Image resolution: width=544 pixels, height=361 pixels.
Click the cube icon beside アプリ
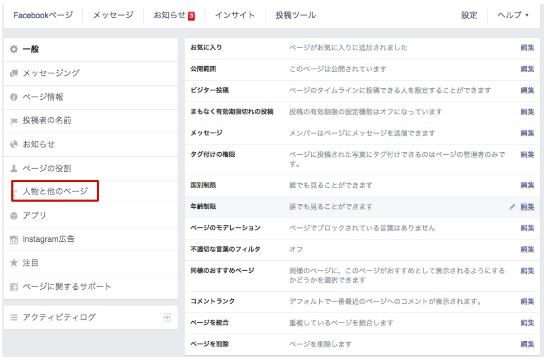click(14, 216)
